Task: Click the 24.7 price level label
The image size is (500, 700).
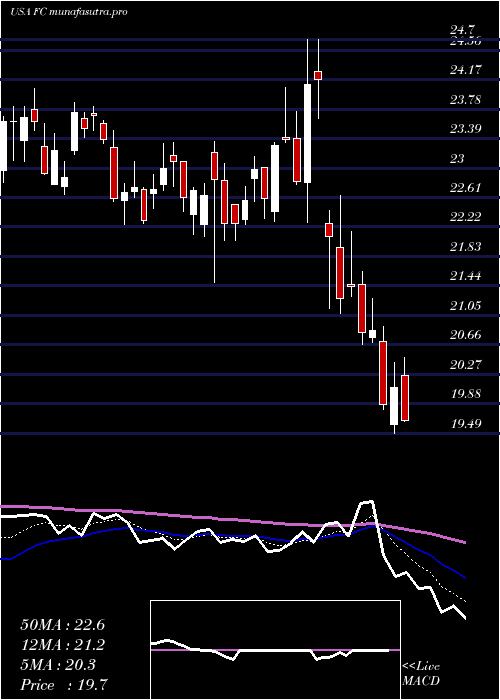Action: coord(462,30)
